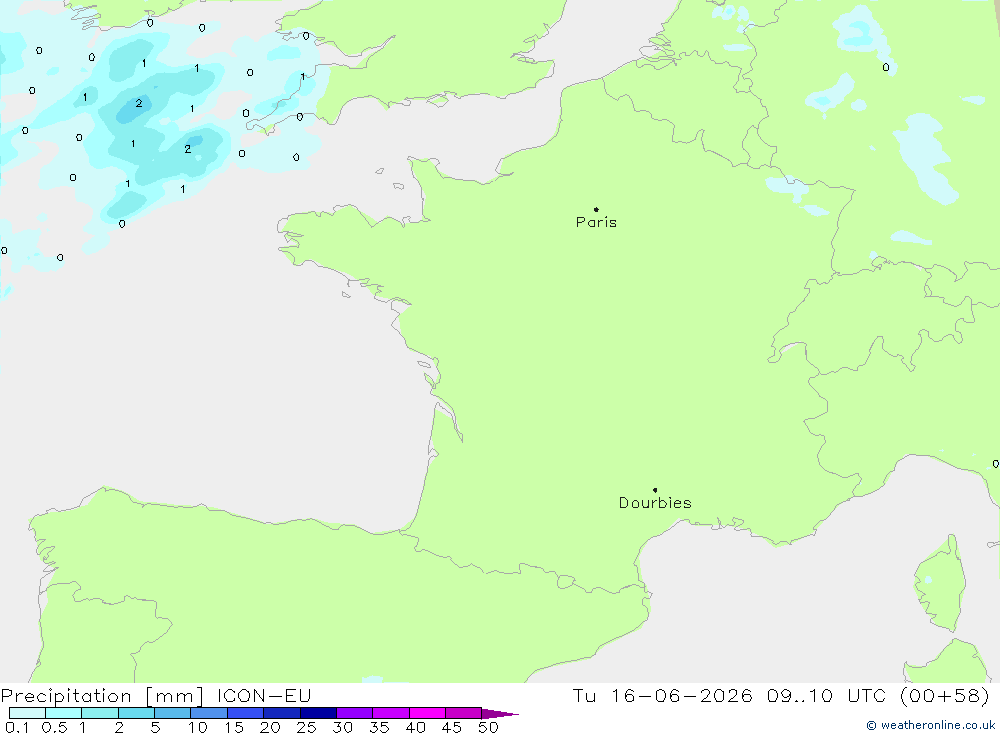Open the weatheronline.co.uk copyright link
Image resolution: width=1000 pixels, height=733 pixels.
tap(930, 725)
